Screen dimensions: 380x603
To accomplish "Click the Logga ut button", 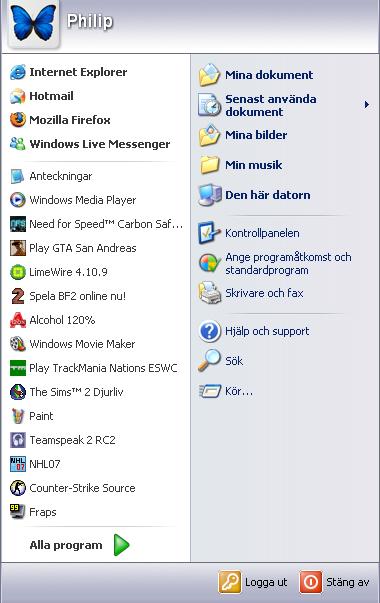I will coord(252,582).
